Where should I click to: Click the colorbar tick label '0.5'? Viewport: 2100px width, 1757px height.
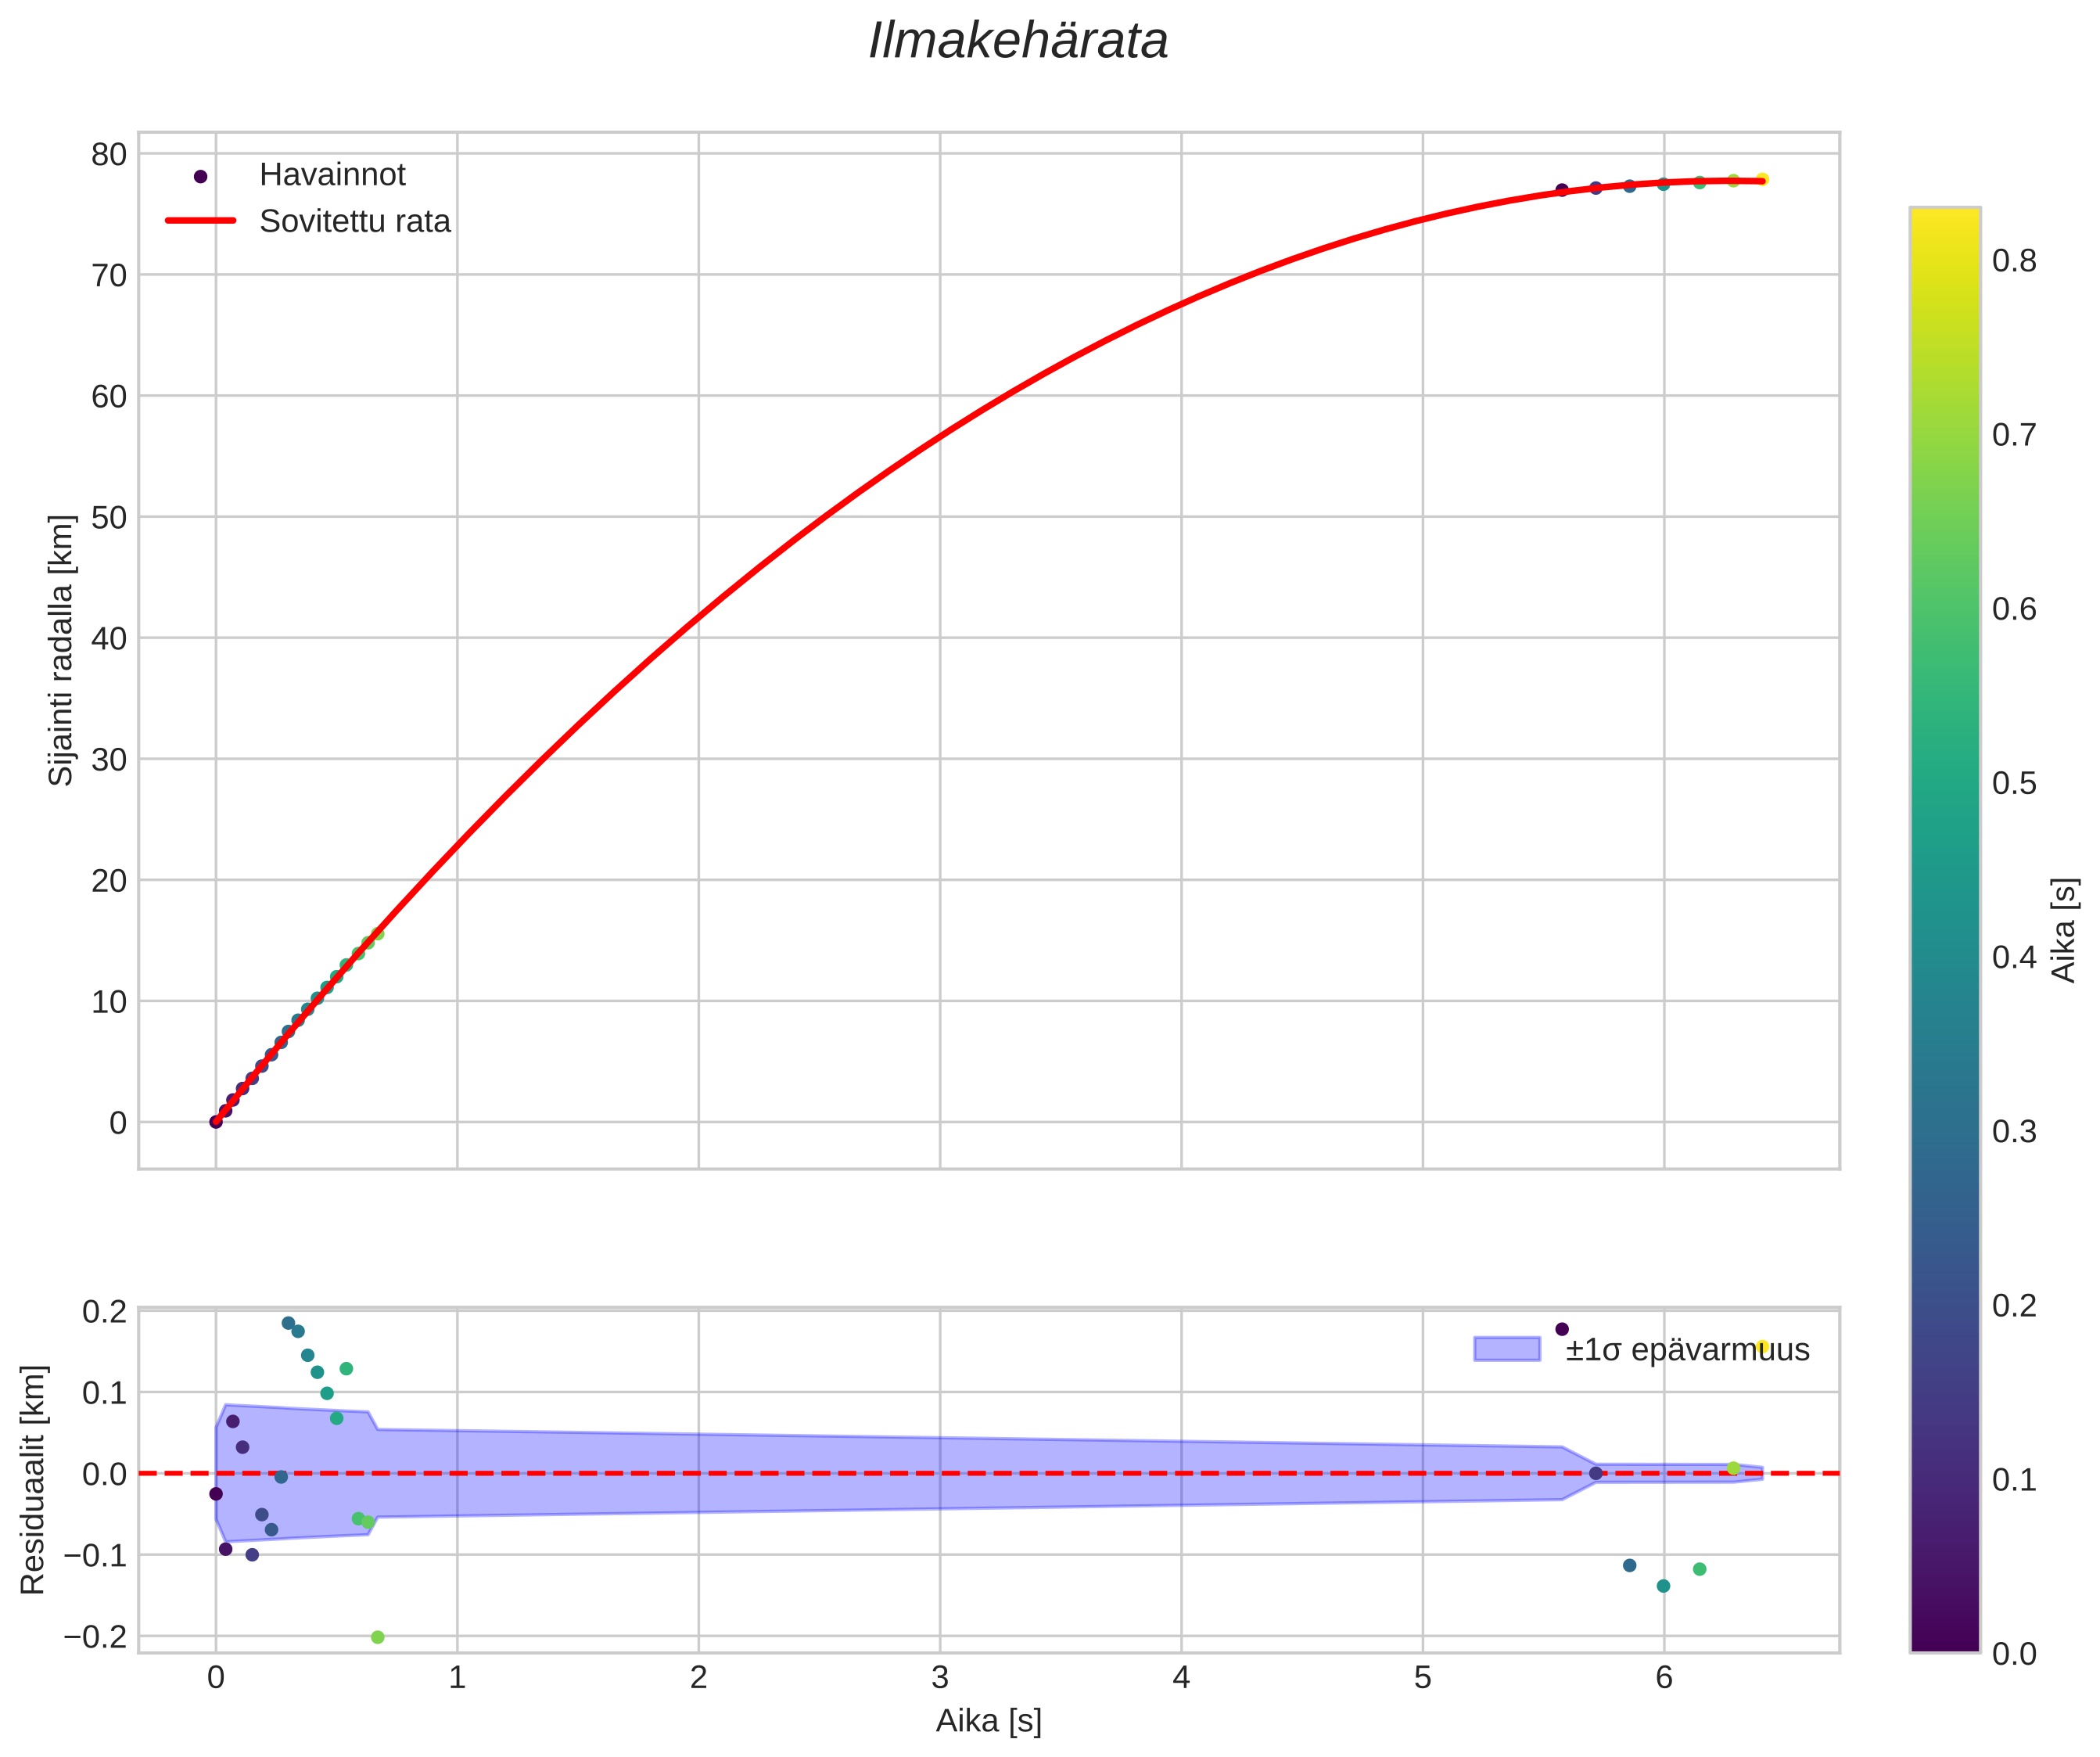pyautogui.click(x=2014, y=783)
